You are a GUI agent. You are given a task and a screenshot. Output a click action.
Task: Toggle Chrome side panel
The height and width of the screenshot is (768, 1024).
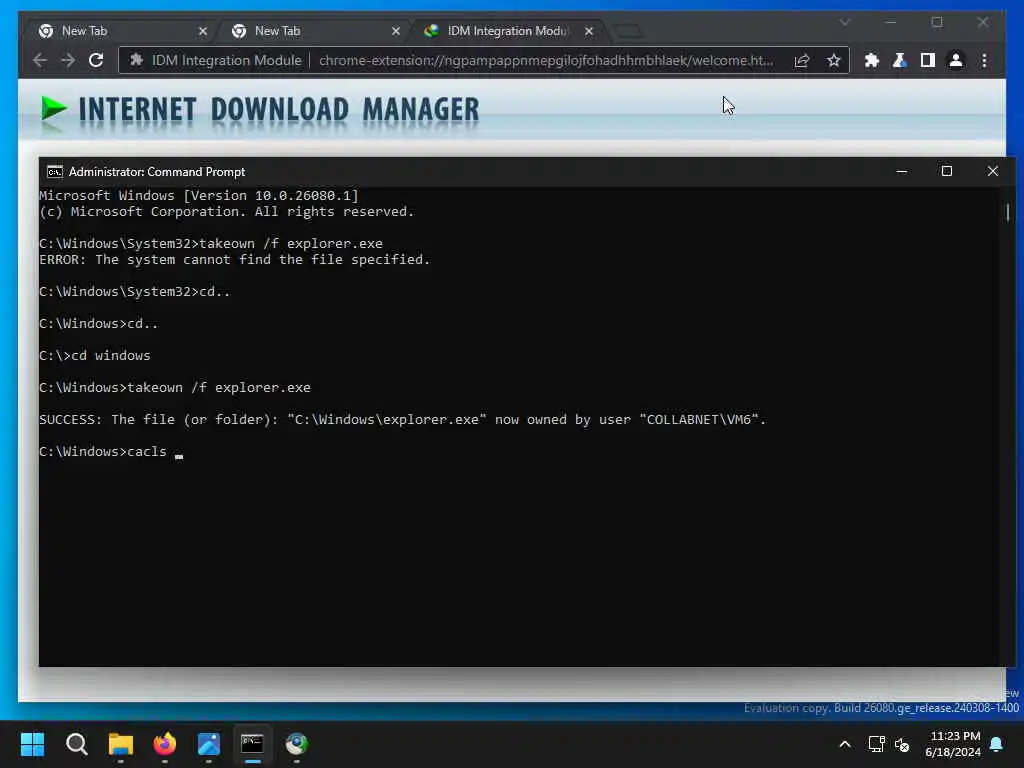[x=927, y=61]
